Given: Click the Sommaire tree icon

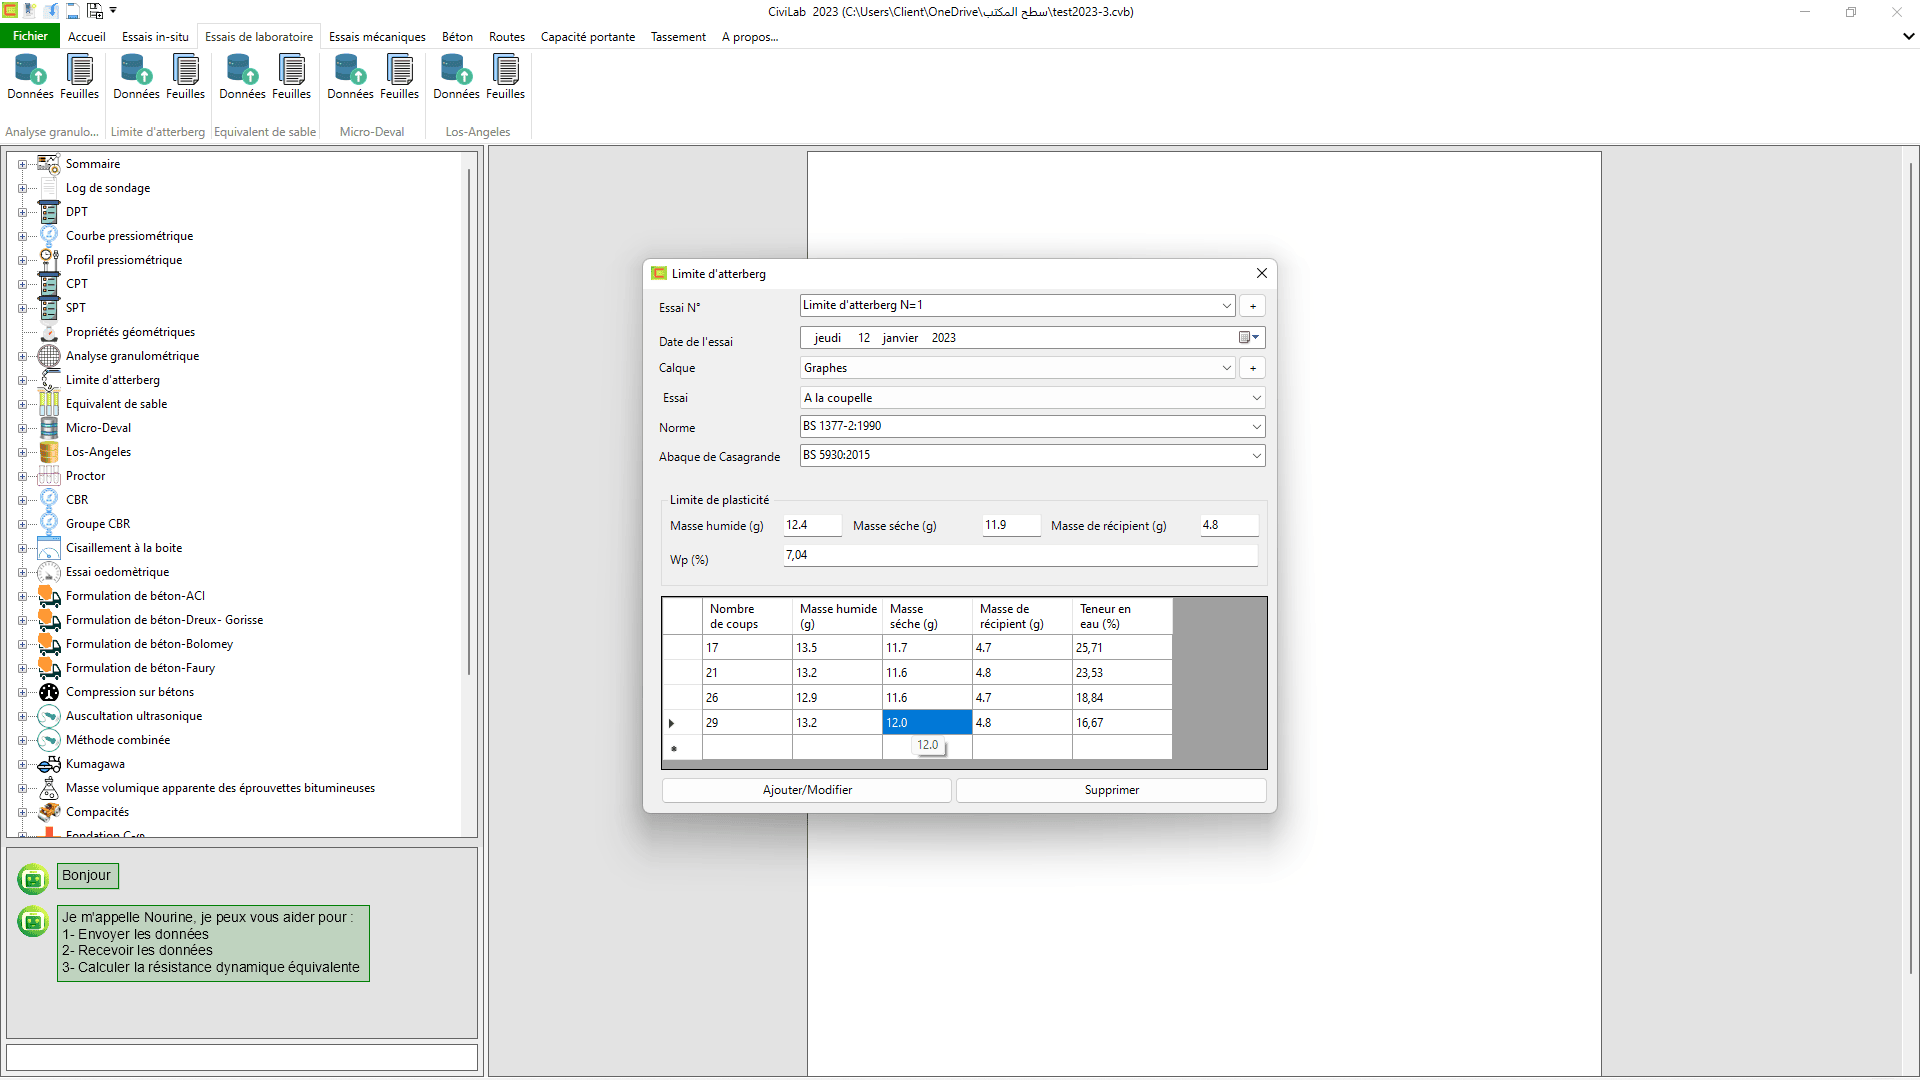Looking at the screenshot, I should click(x=49, y=164).
